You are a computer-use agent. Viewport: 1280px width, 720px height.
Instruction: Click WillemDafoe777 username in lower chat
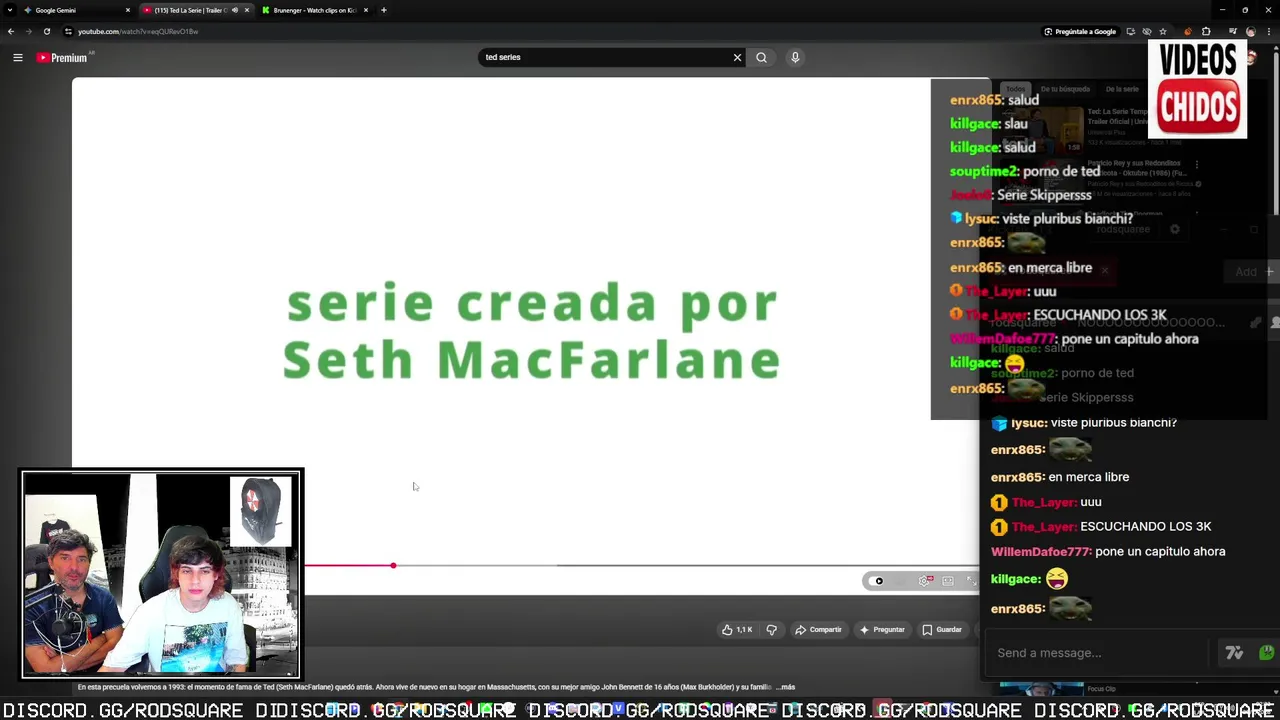click(x=1040, y=552)
